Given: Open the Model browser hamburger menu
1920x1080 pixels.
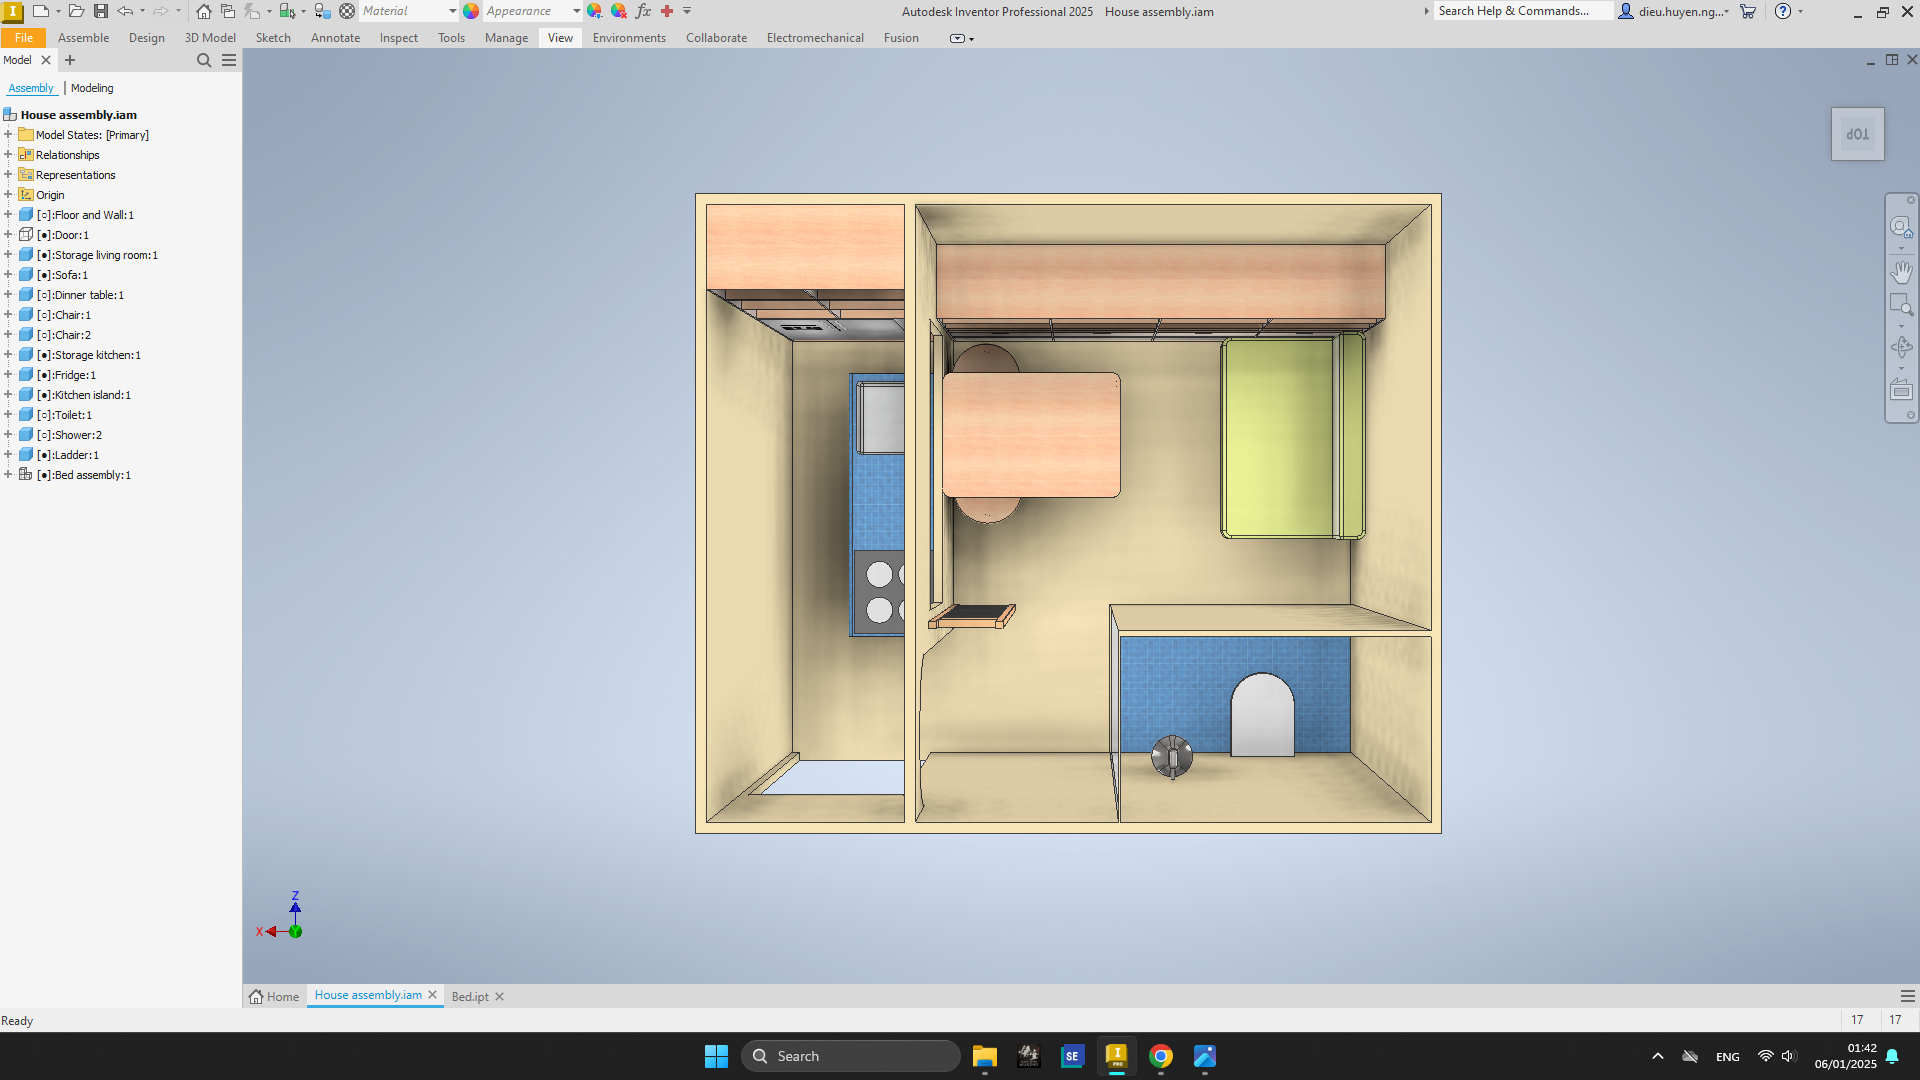Looking at the screenshot, I should click(229, 60).
